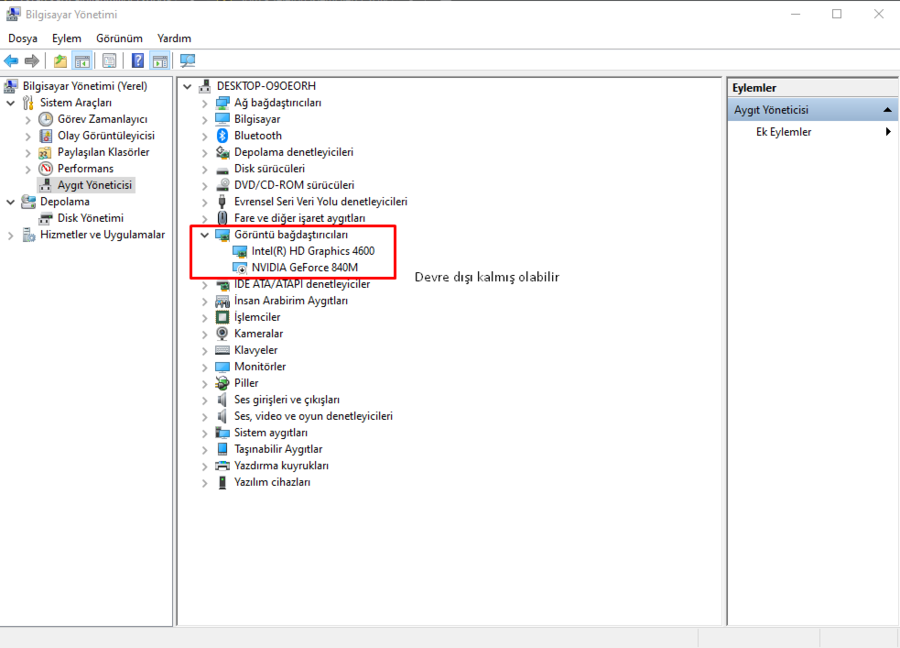Expand the Fare ve diğer işaret aygıtları category
This screenshot has width=900, height=648.
[204, 219]
